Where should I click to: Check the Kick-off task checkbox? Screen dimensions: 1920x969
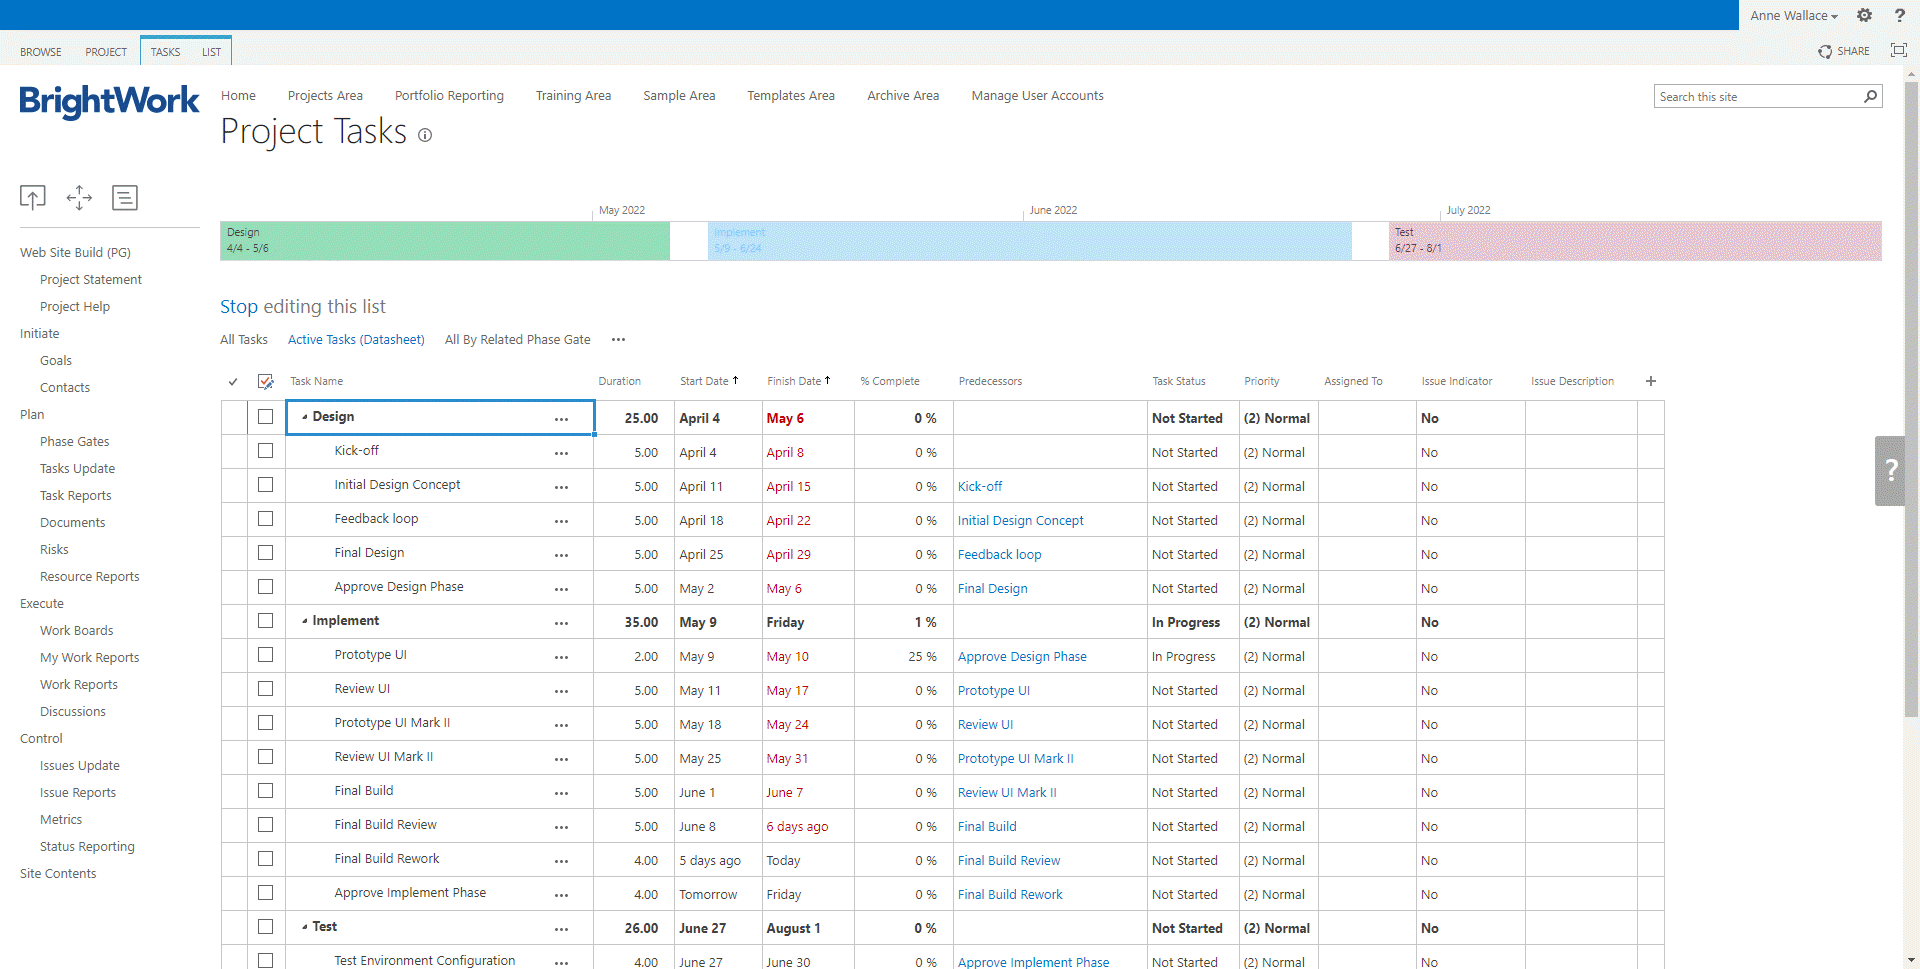click(265, 451)
